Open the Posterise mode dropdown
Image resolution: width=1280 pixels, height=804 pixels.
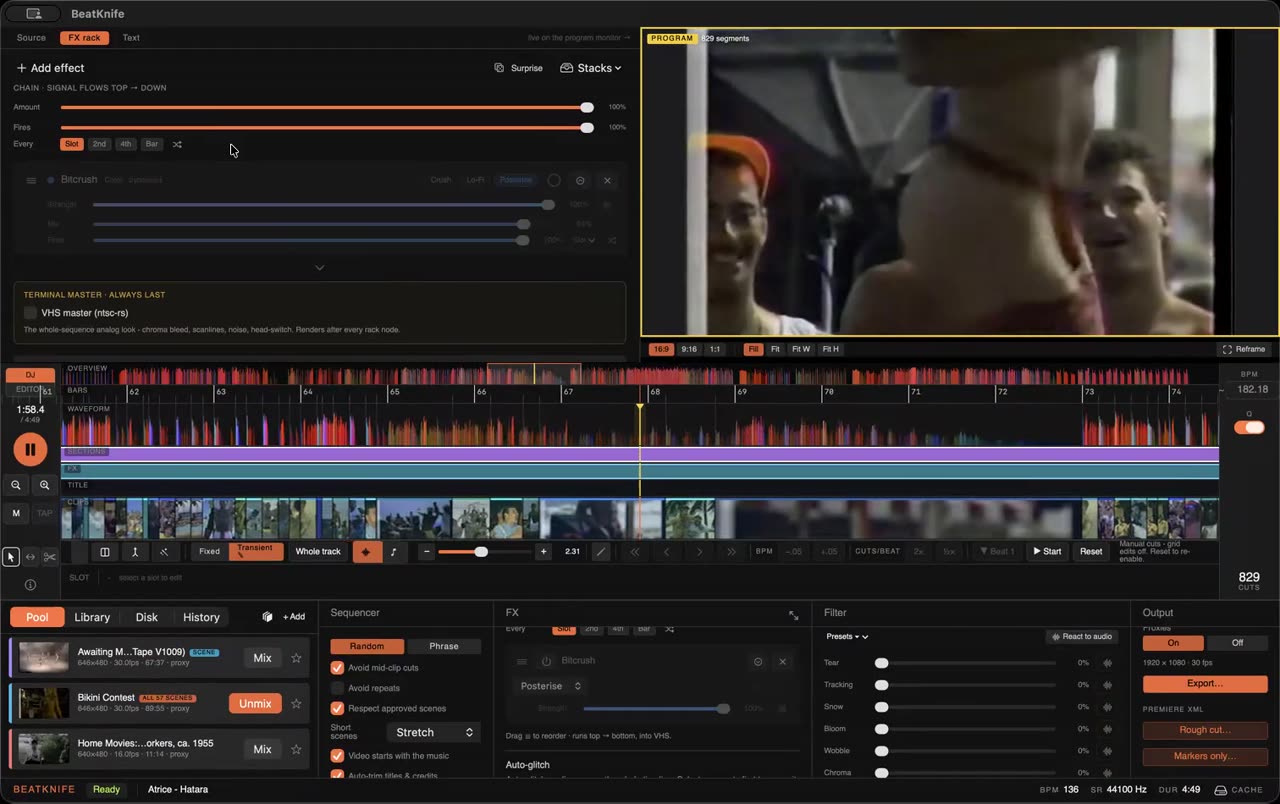click(550, 686)
